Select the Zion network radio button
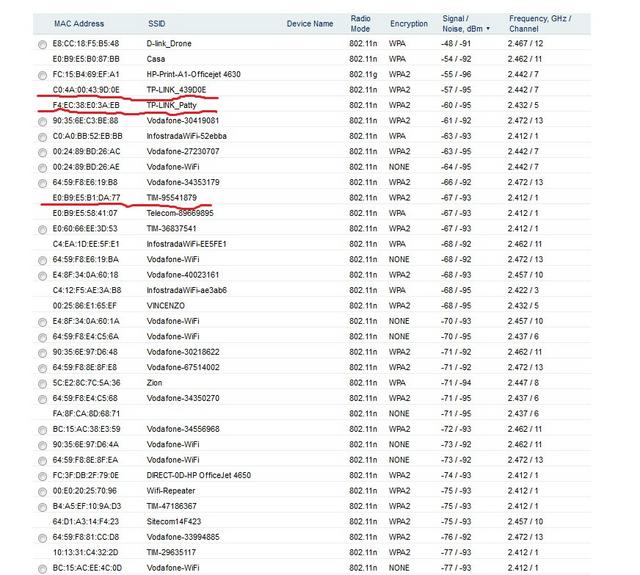This screenshot has height=575, width=640. (42, 384)
